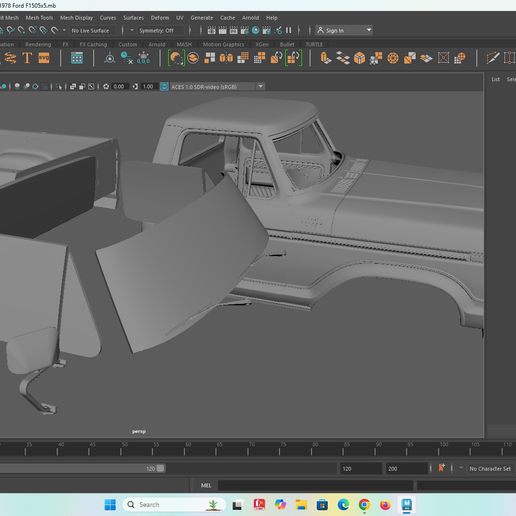Open Render Settings from status line
516x516 pixels.
245,30
